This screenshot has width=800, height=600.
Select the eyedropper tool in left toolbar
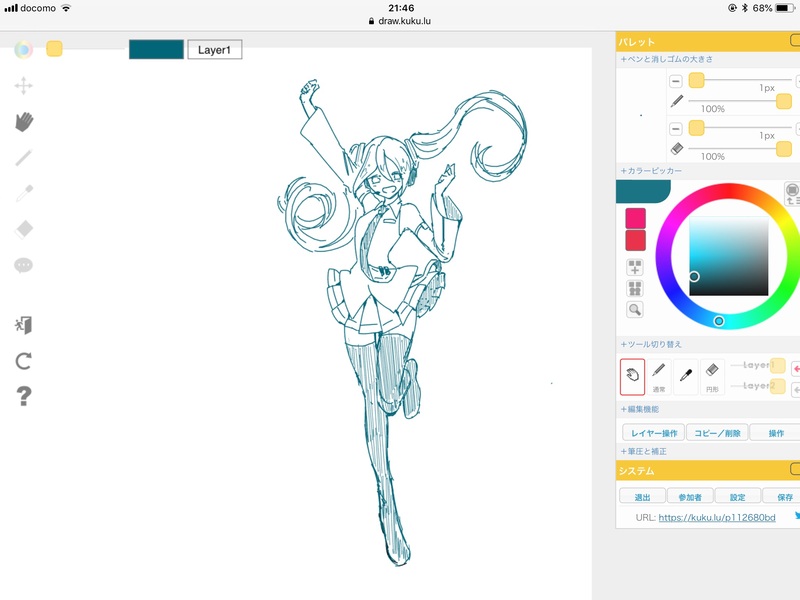pyautogui.click(x=24, y=194)
